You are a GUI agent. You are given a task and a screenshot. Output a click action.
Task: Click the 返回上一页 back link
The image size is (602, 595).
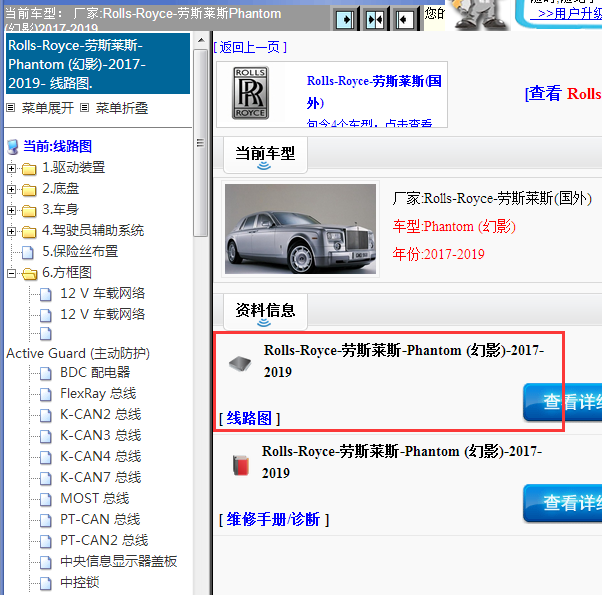250,47
